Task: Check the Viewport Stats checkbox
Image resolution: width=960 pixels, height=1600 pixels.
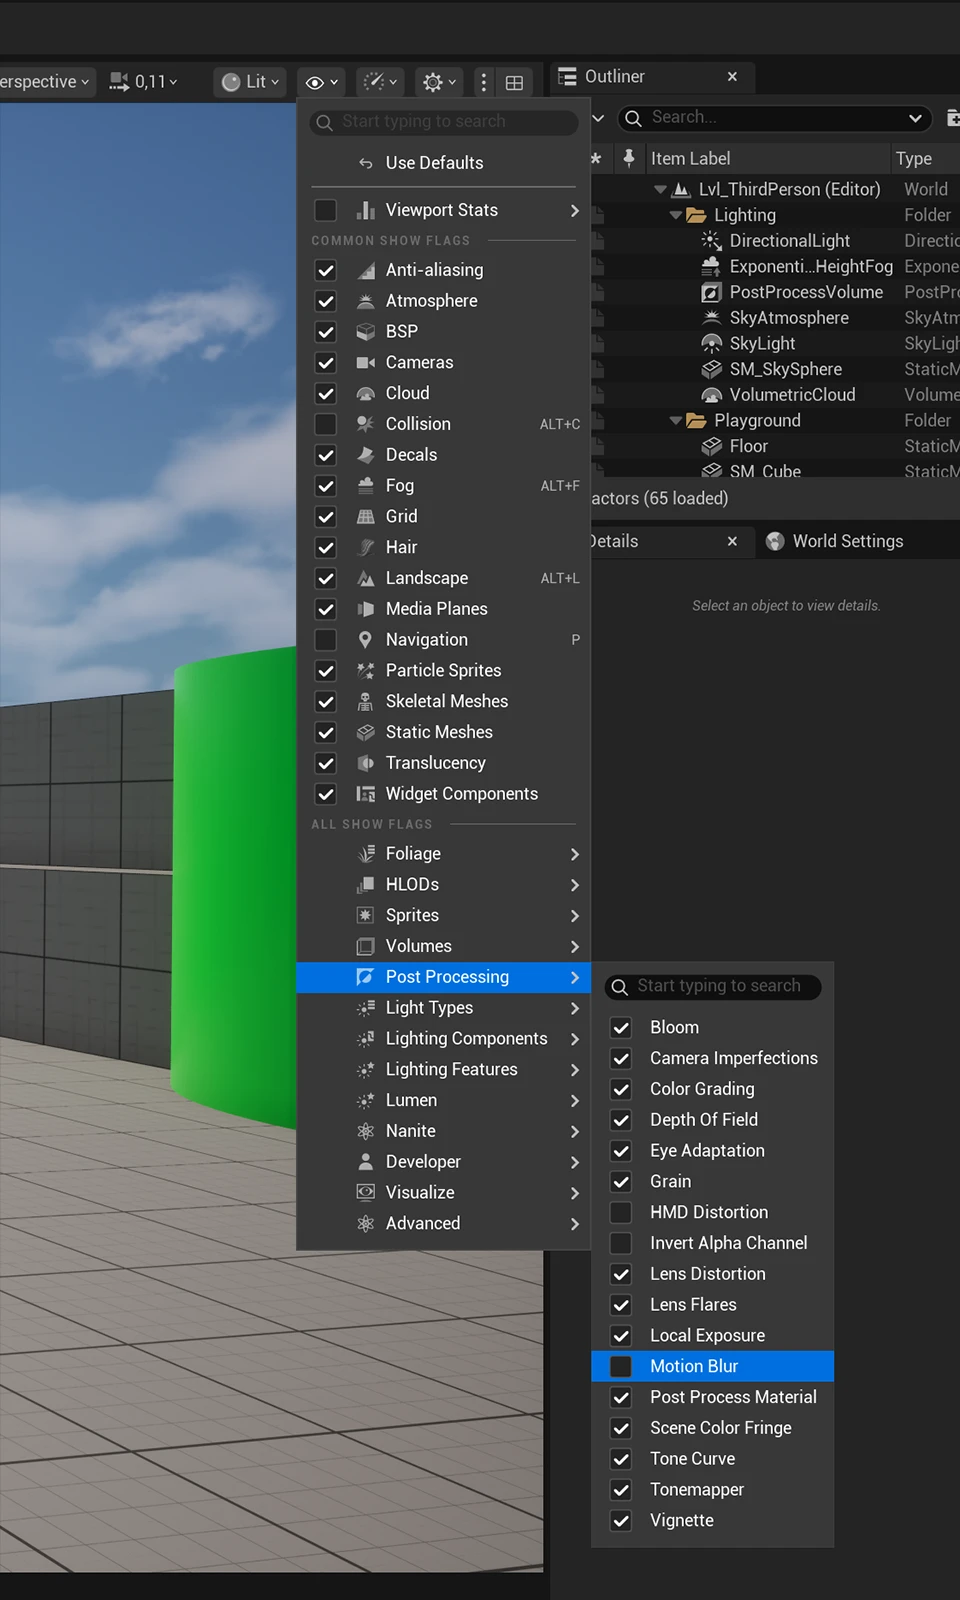Action: pyautogui.click(x=326, y=210)
